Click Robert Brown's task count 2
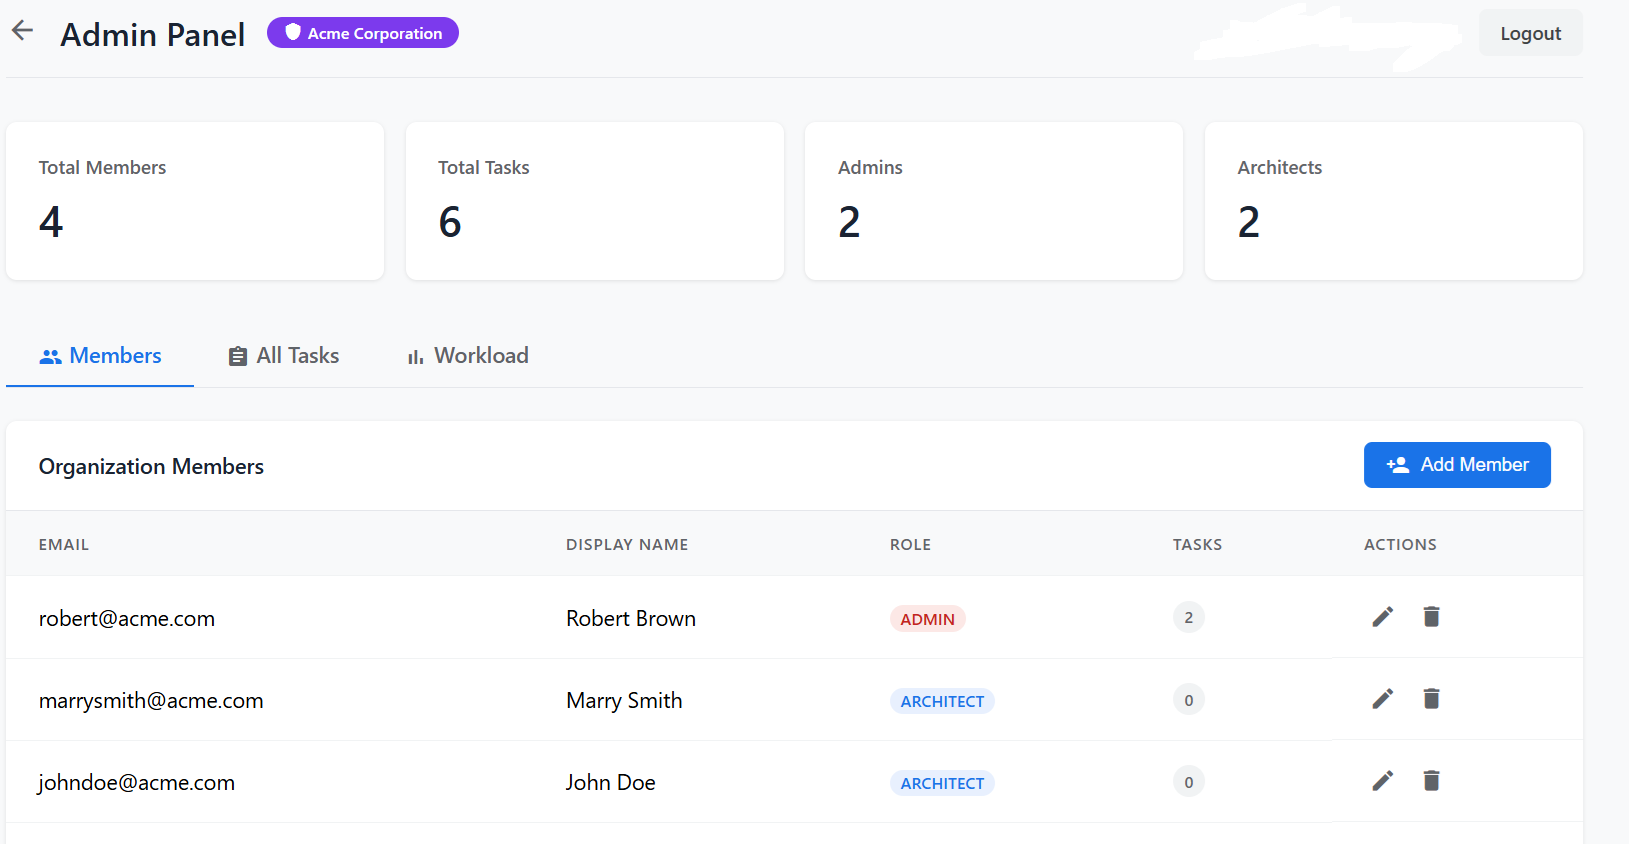 (x=1188, y=618)
